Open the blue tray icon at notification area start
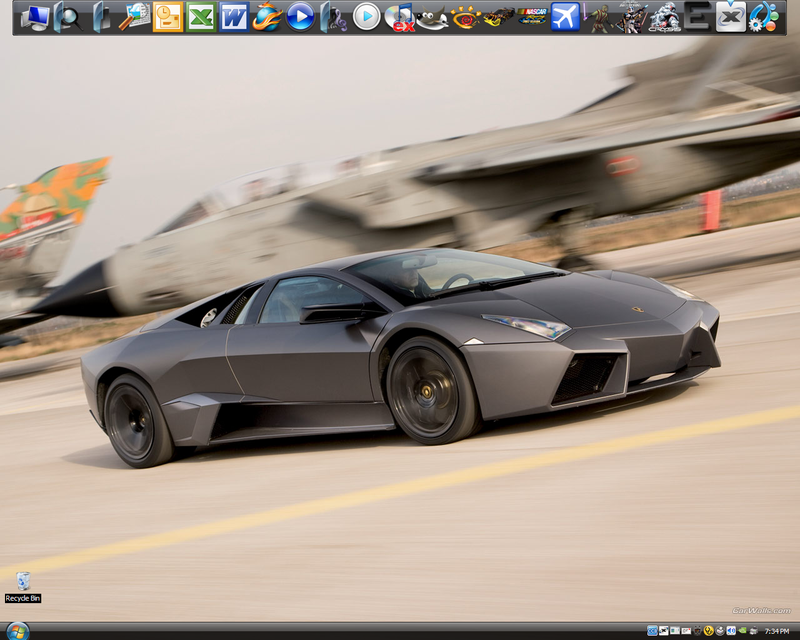The image size is (800, 640). click(x=652, y=631)
